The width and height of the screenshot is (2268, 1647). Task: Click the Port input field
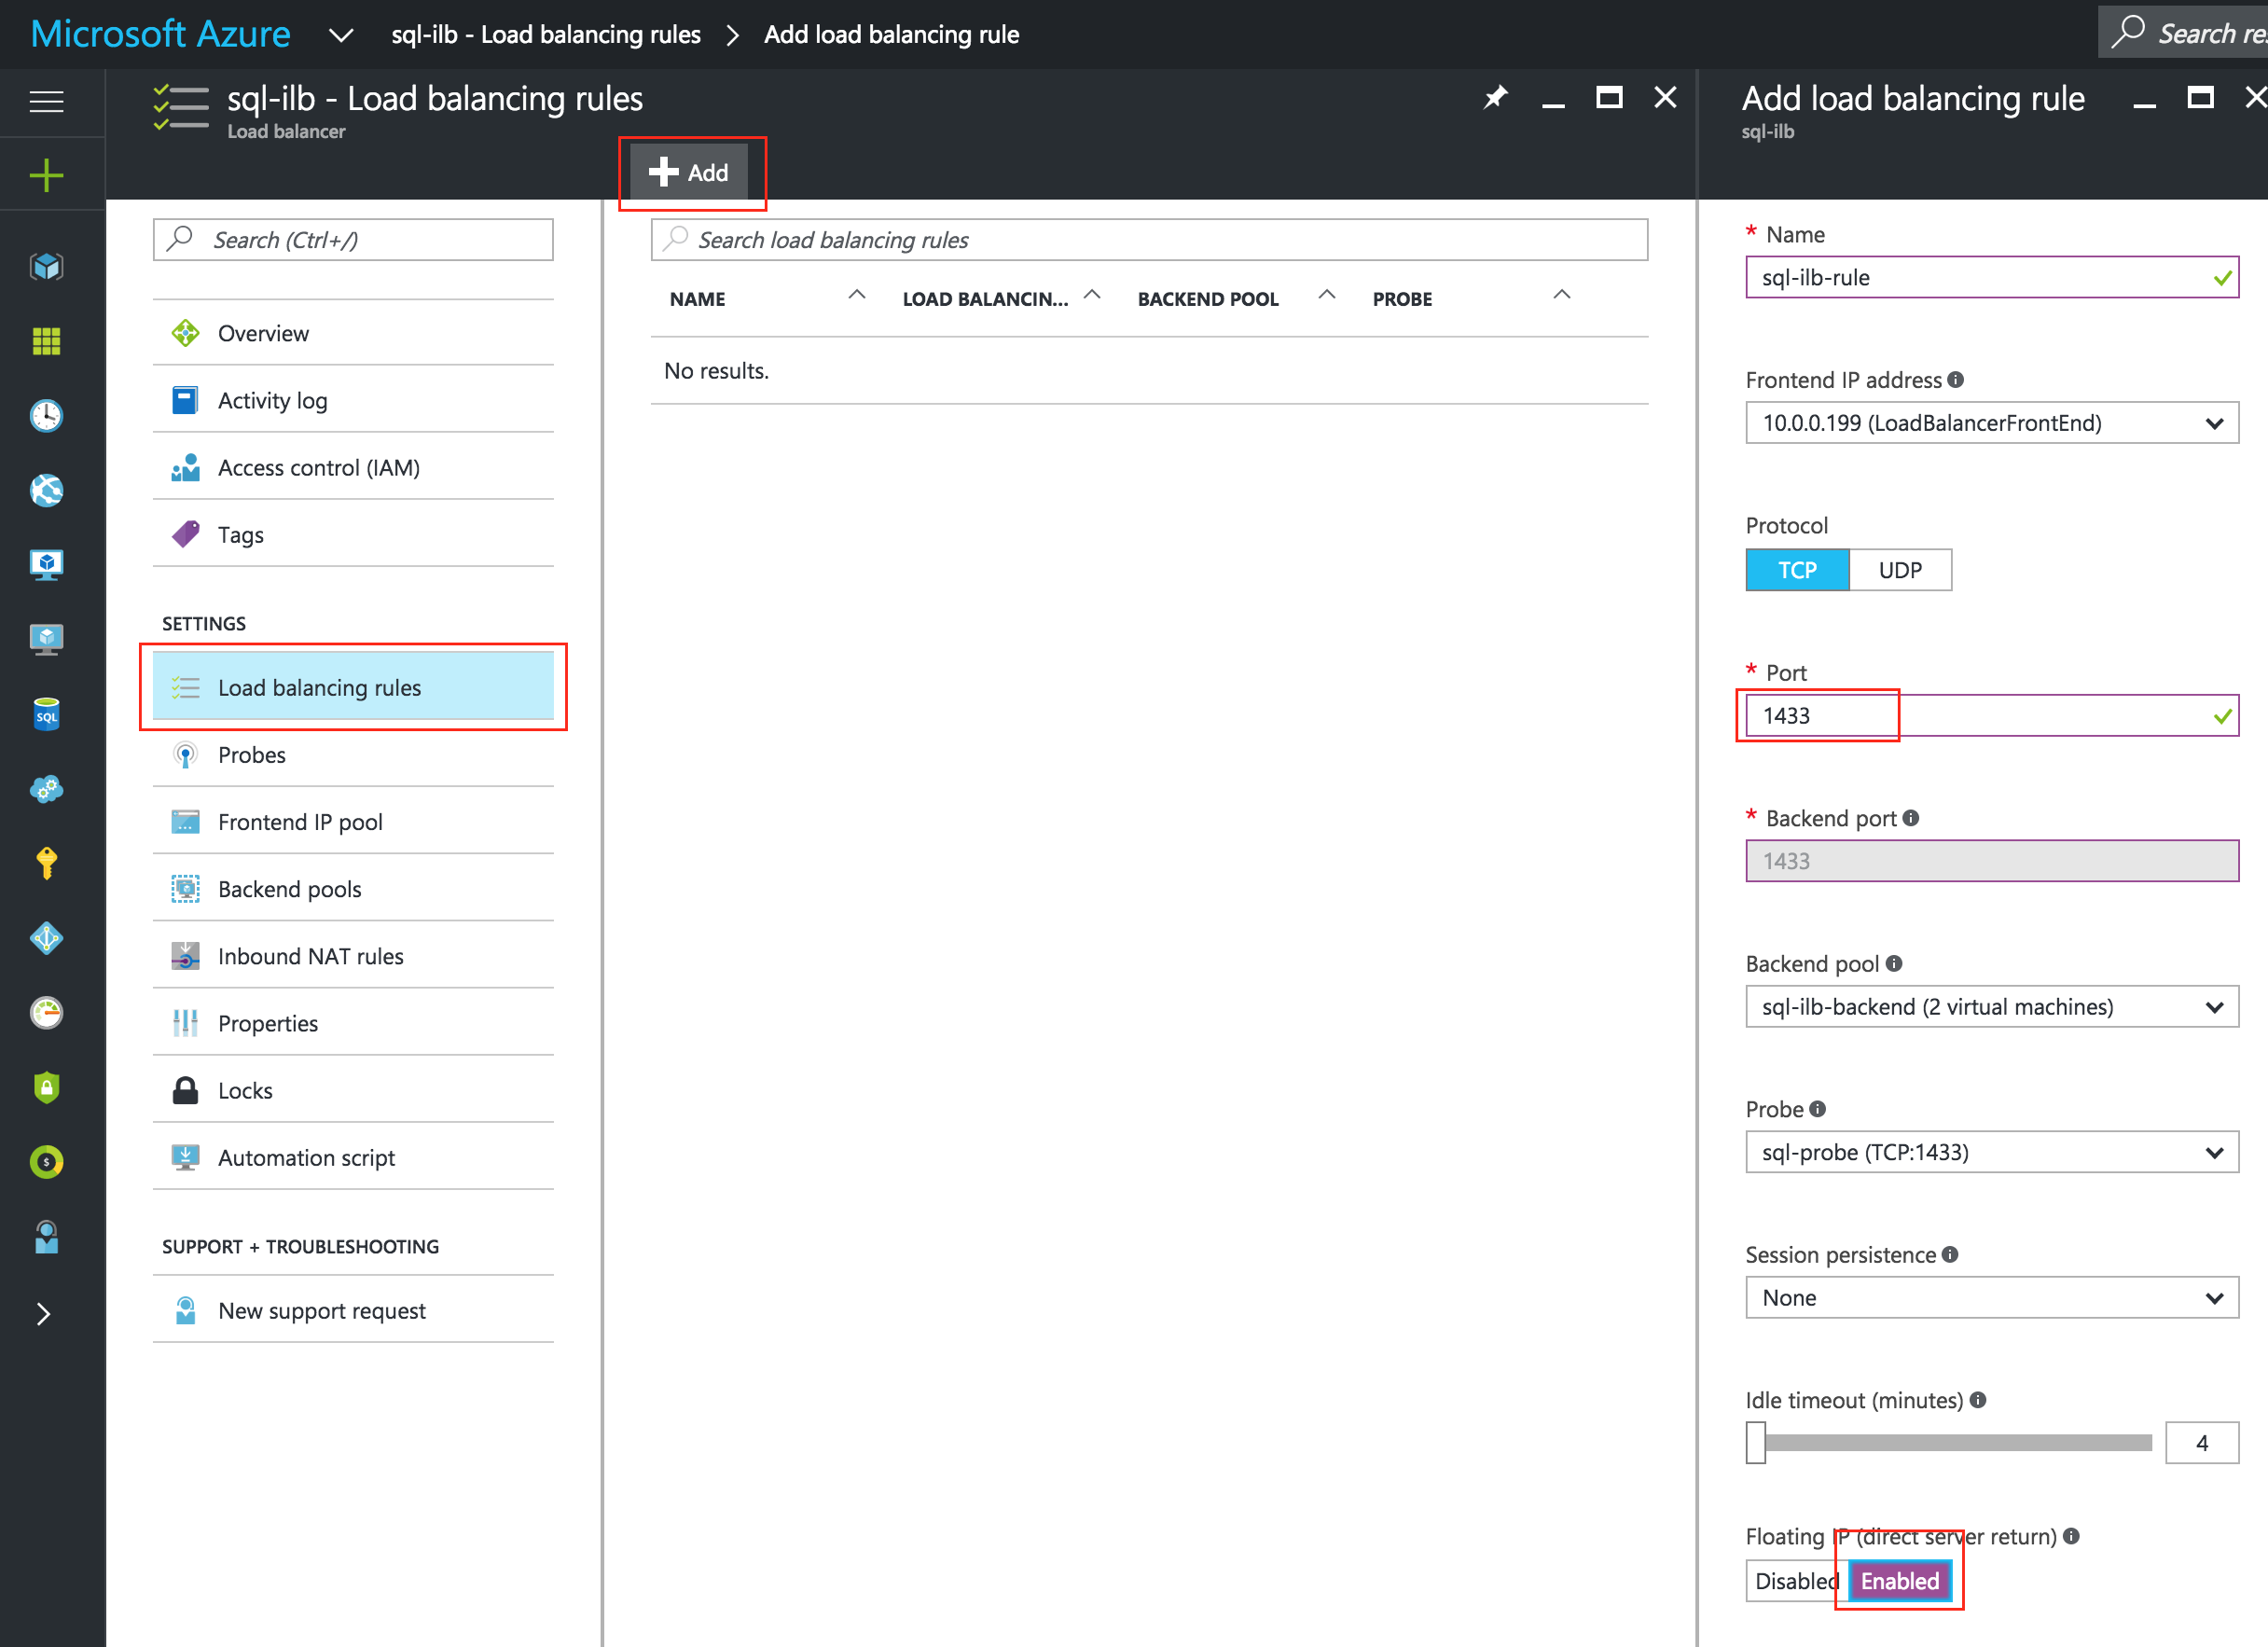pyautogui.click(x=1992, y=715)
